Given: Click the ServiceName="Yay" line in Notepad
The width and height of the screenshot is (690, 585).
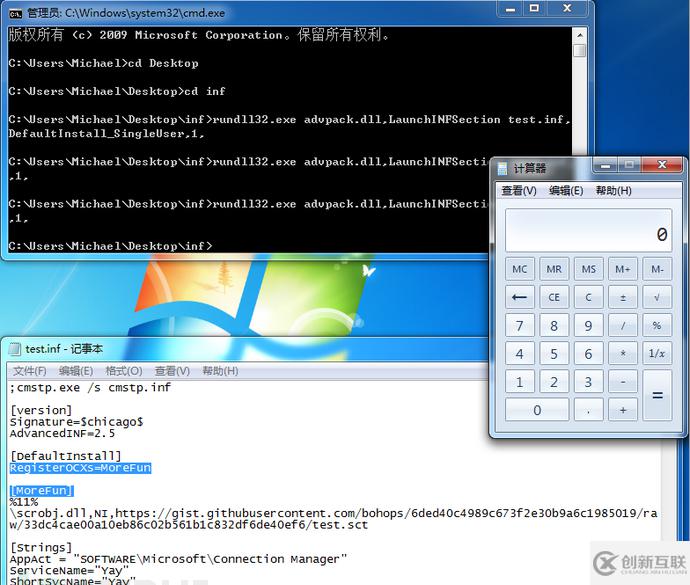Looking at the screenshot, I should coord(69,570).
